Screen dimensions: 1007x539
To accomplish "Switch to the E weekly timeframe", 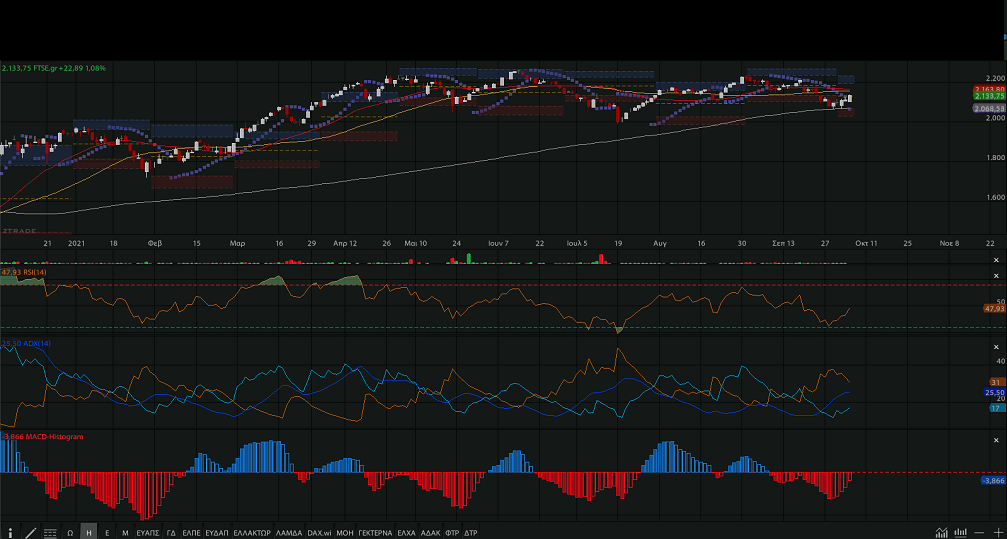I will coord(107,532).
